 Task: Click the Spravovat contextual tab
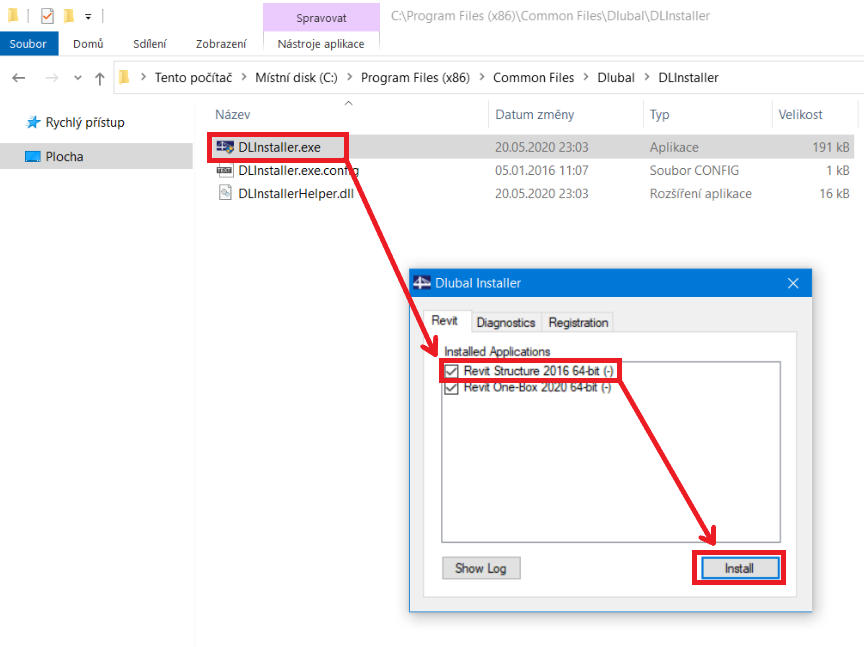click(321, 18)
